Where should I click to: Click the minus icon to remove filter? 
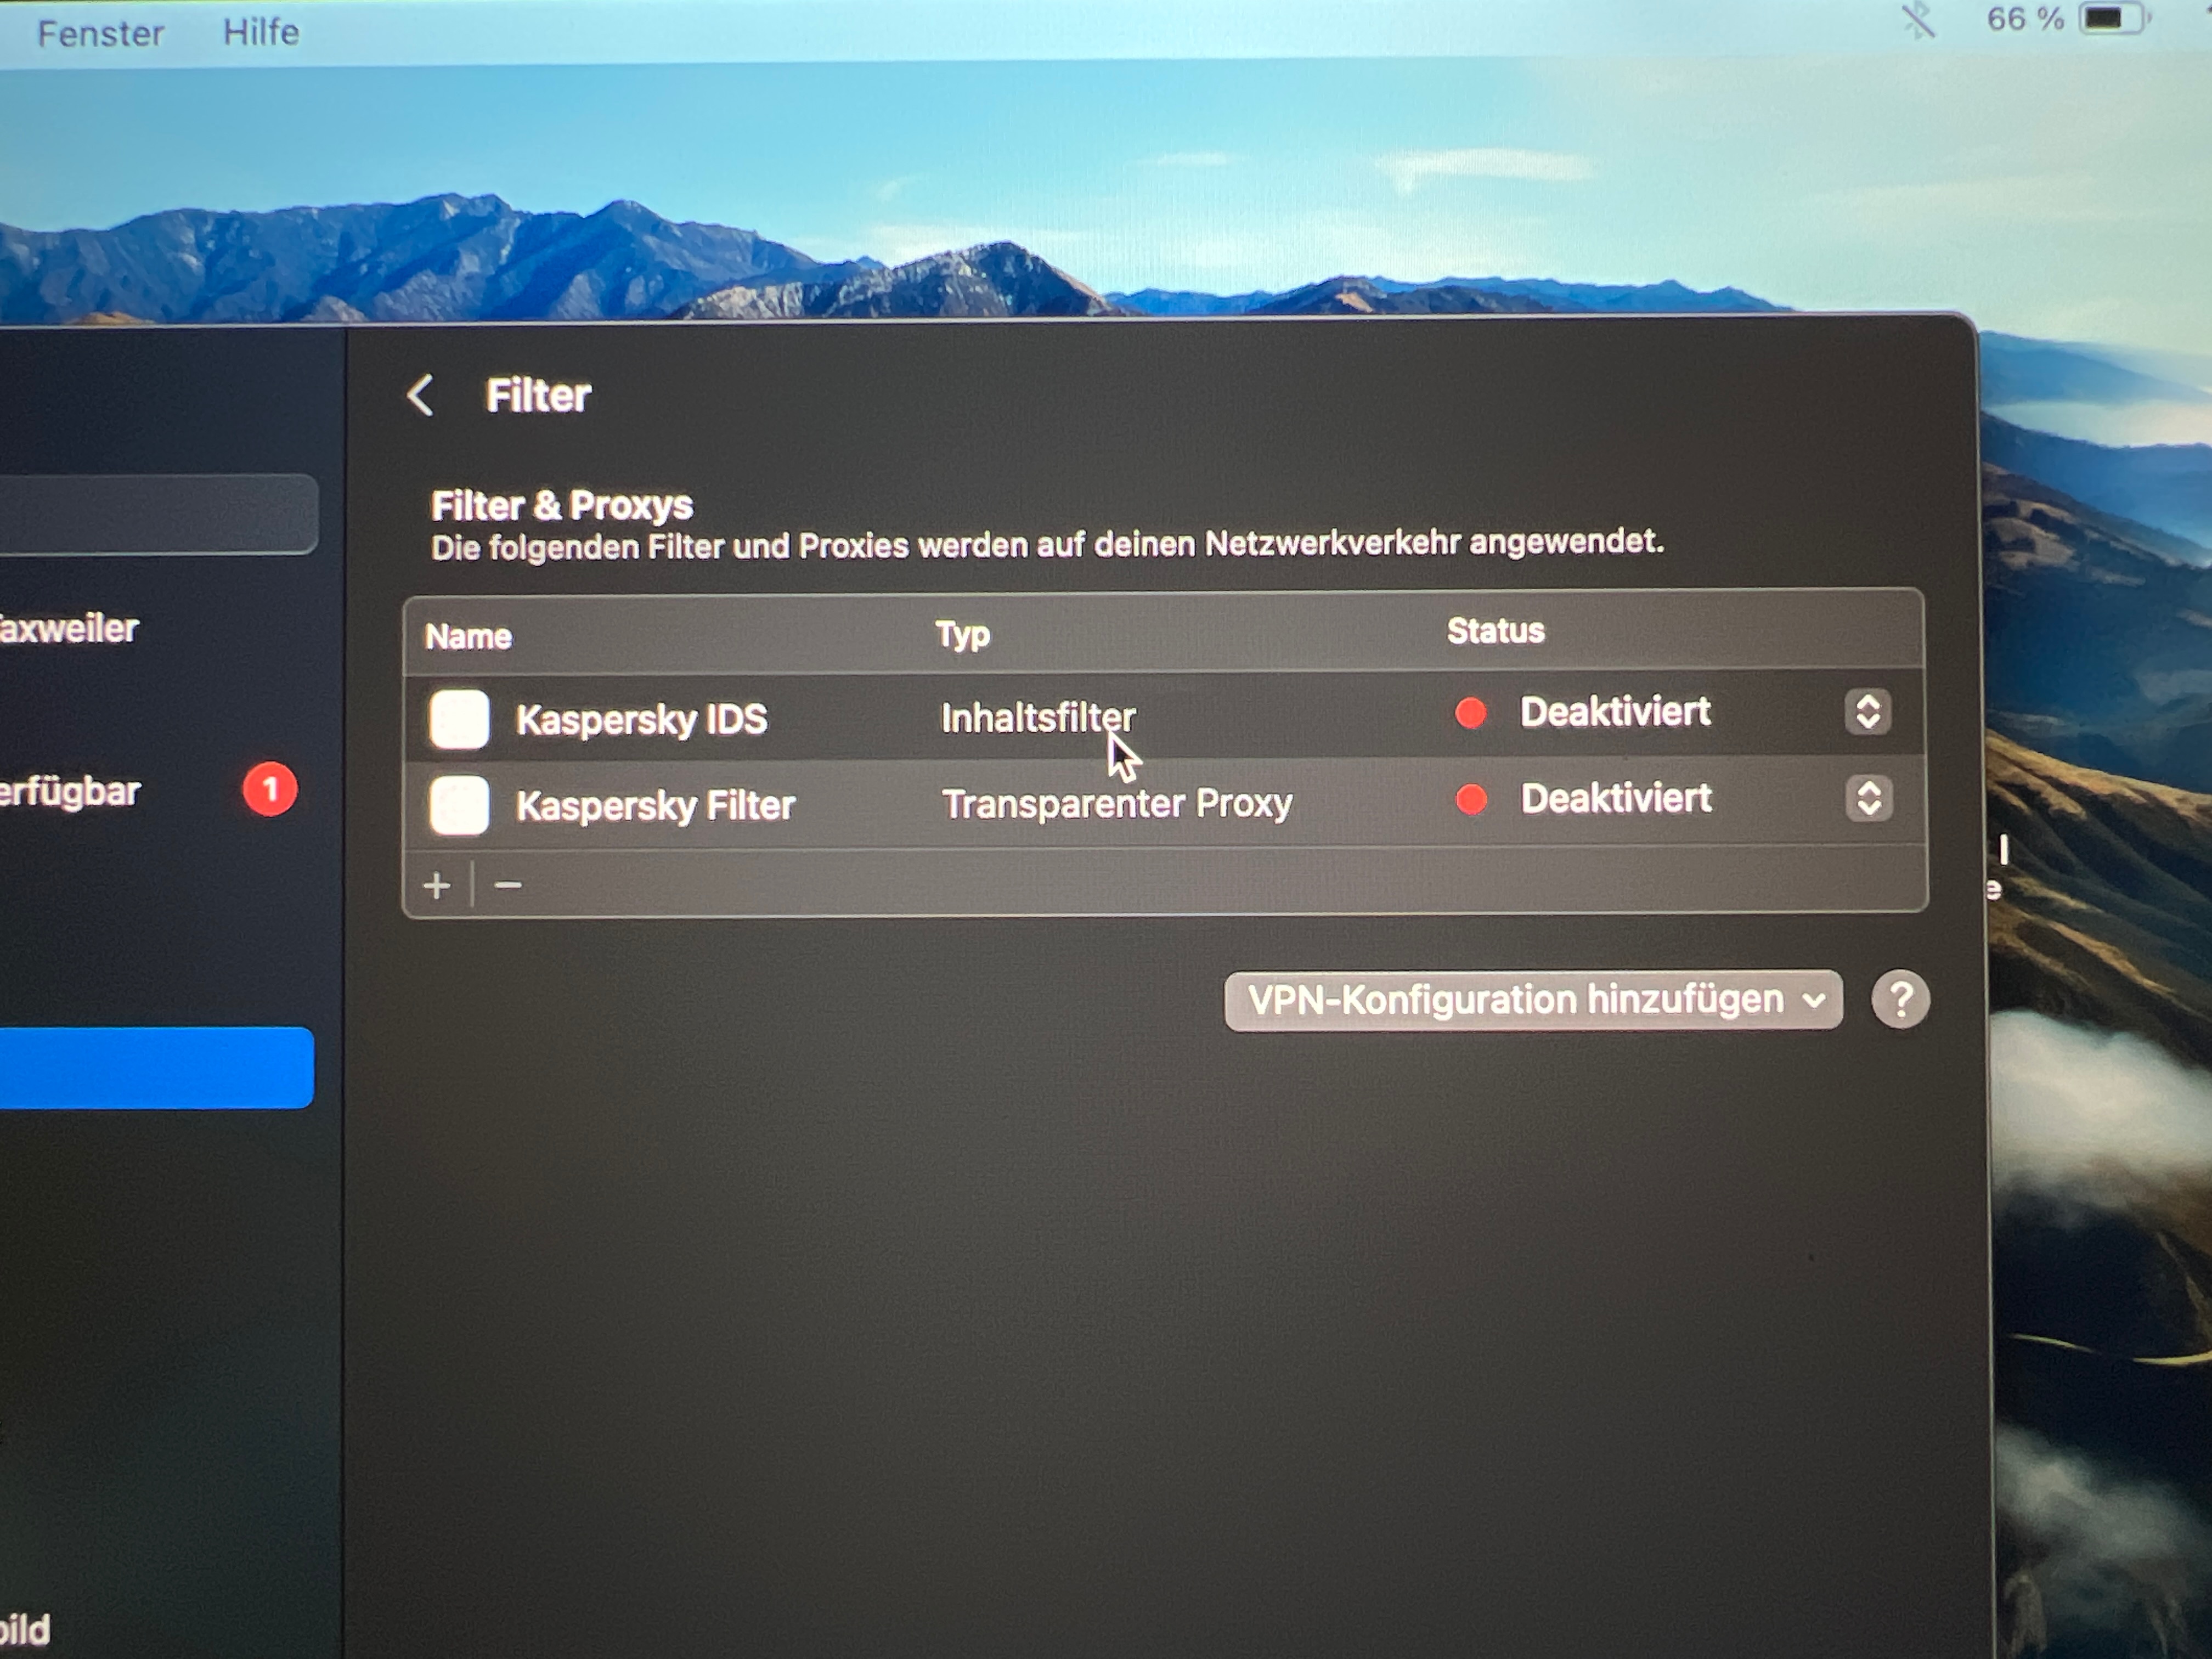pyautogui.click(x=508, y=885)
